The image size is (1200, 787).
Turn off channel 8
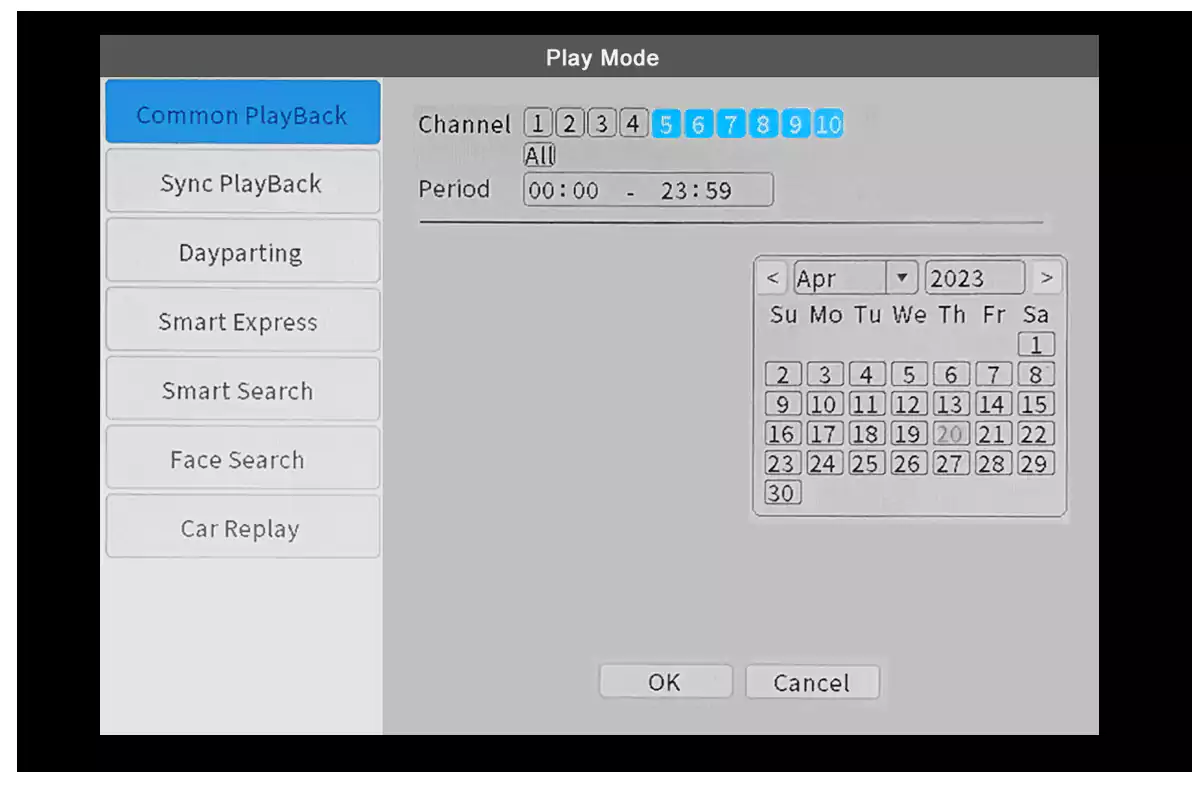pyautogui.click(x=763, y=124)
